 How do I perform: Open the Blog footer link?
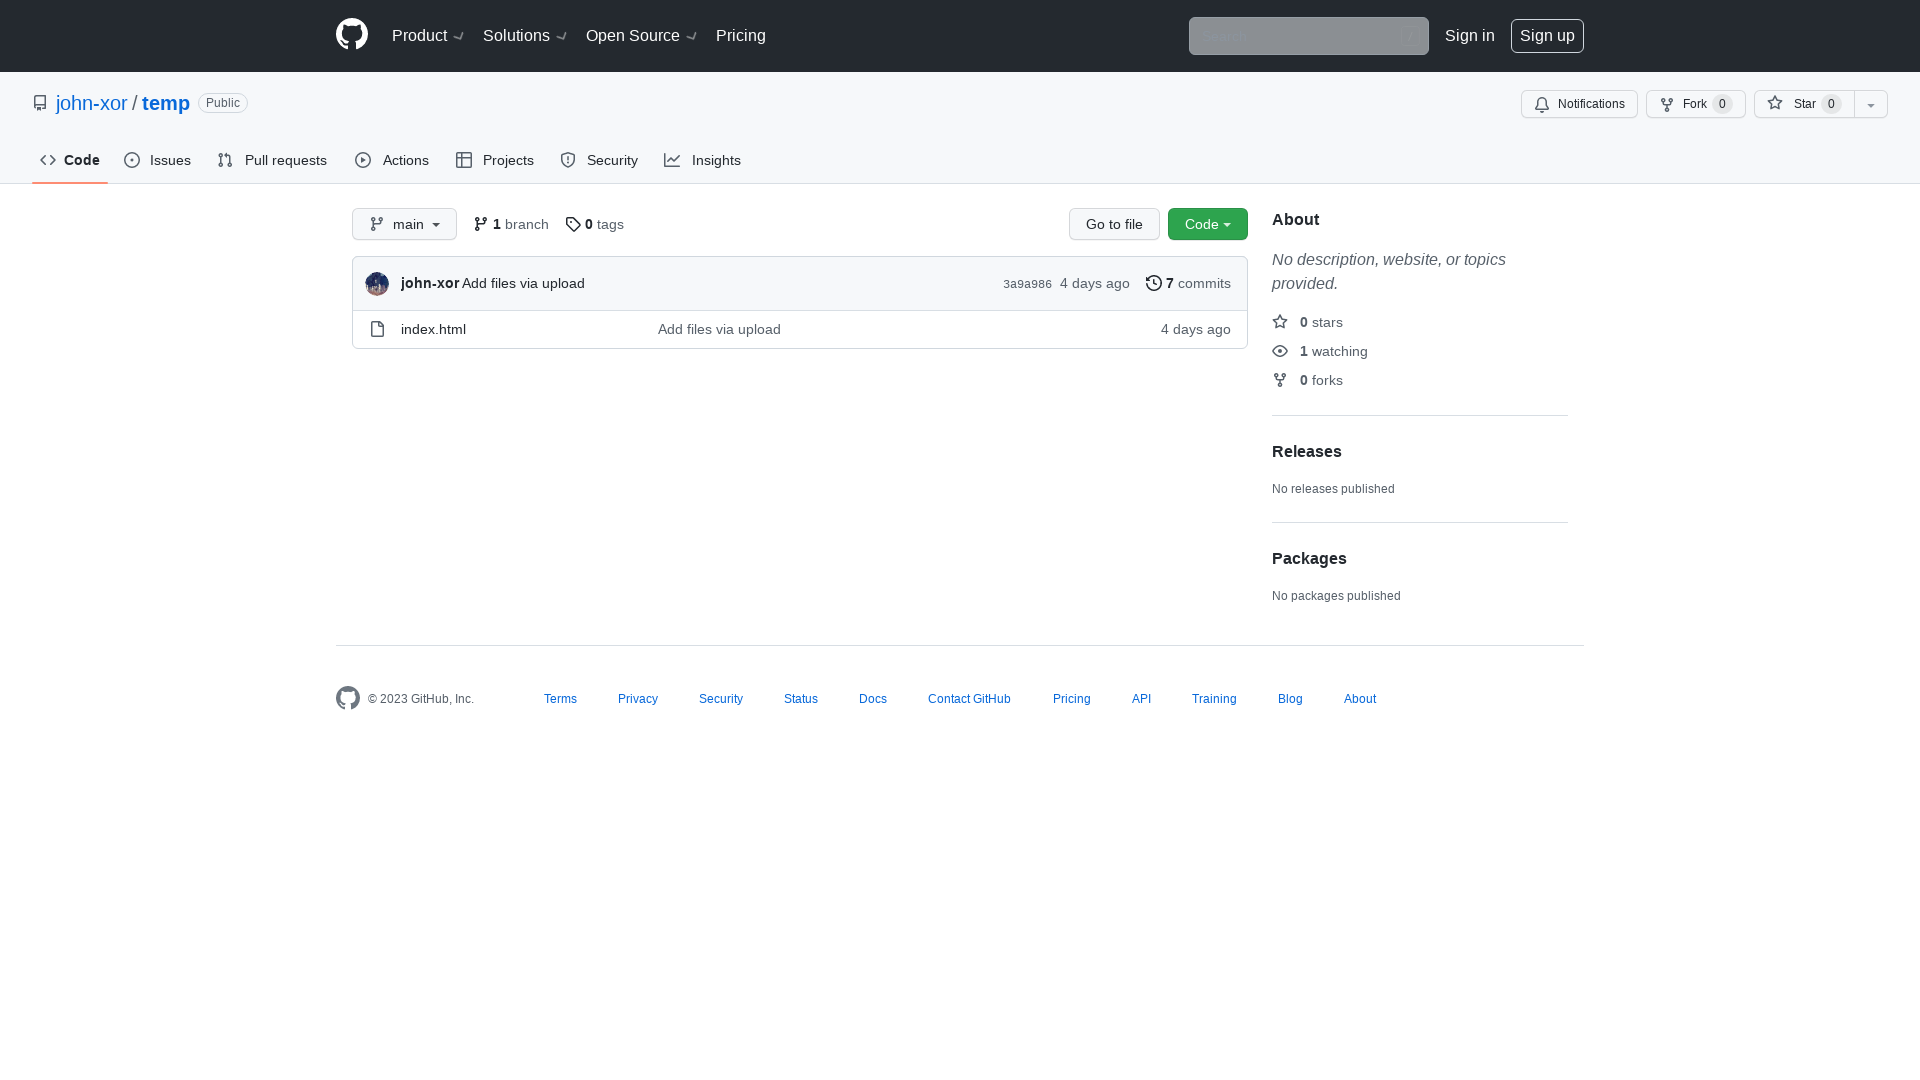tap(1290, 699)
